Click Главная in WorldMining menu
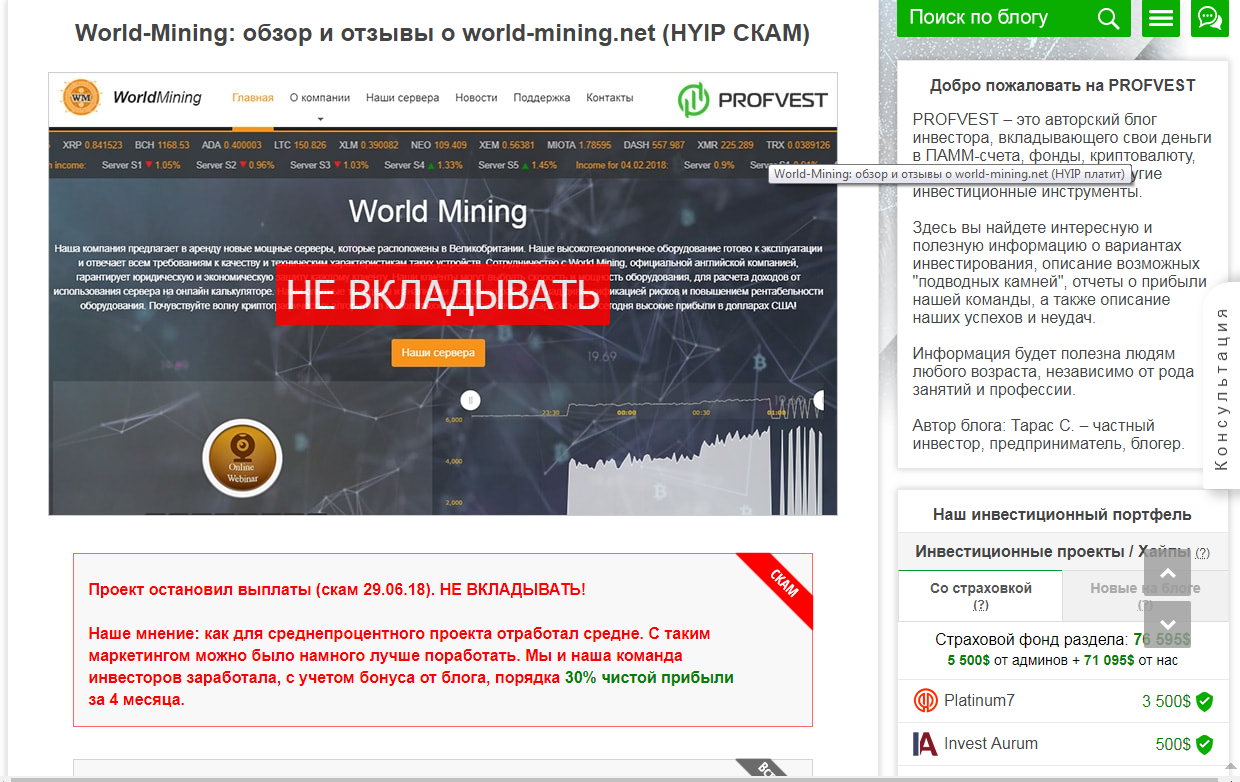Viewport: 1240px width, 782px height. click(x=253, y=98)
